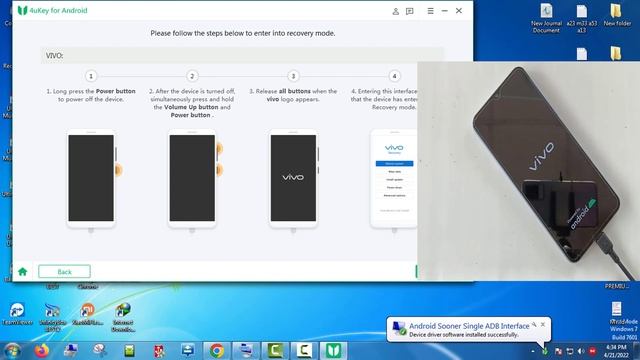Click step 2 'Volume Up button' instruction text
The image size is (640, 360).
(x=192, y=103)
